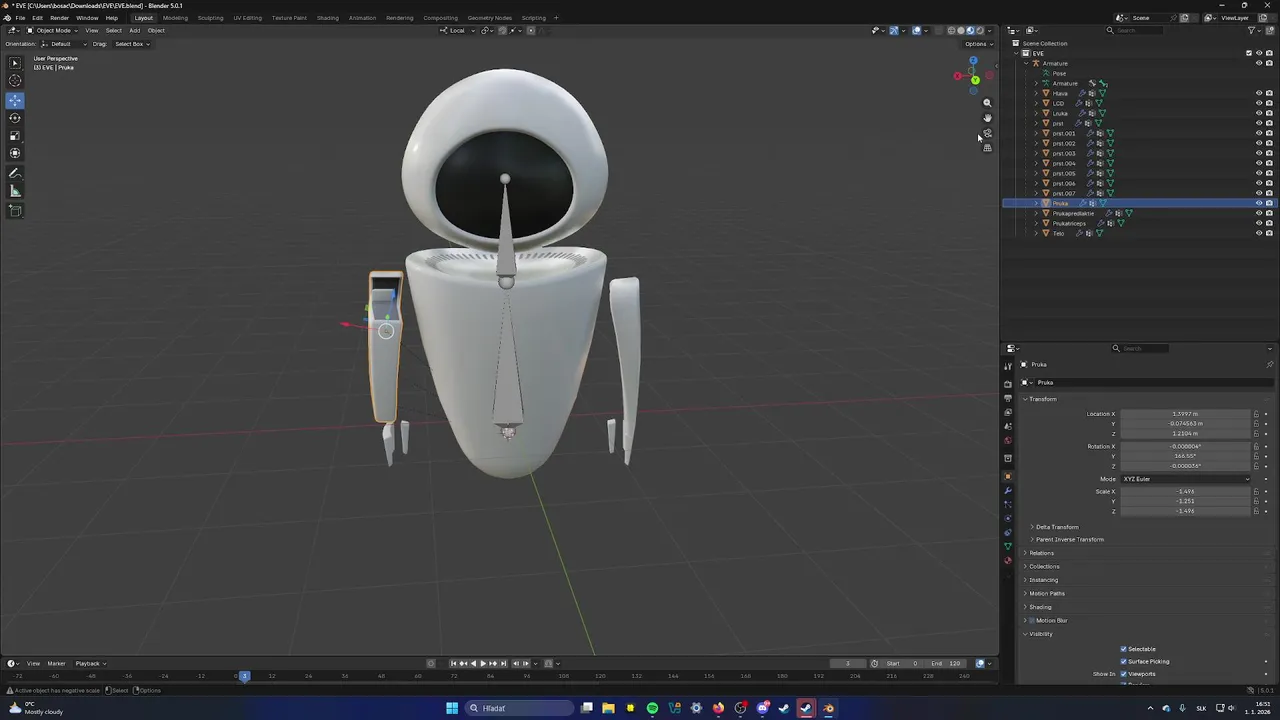Select the Select Box tool
The height and width of the screenshot is (720, 1280).
click(15, 63)
